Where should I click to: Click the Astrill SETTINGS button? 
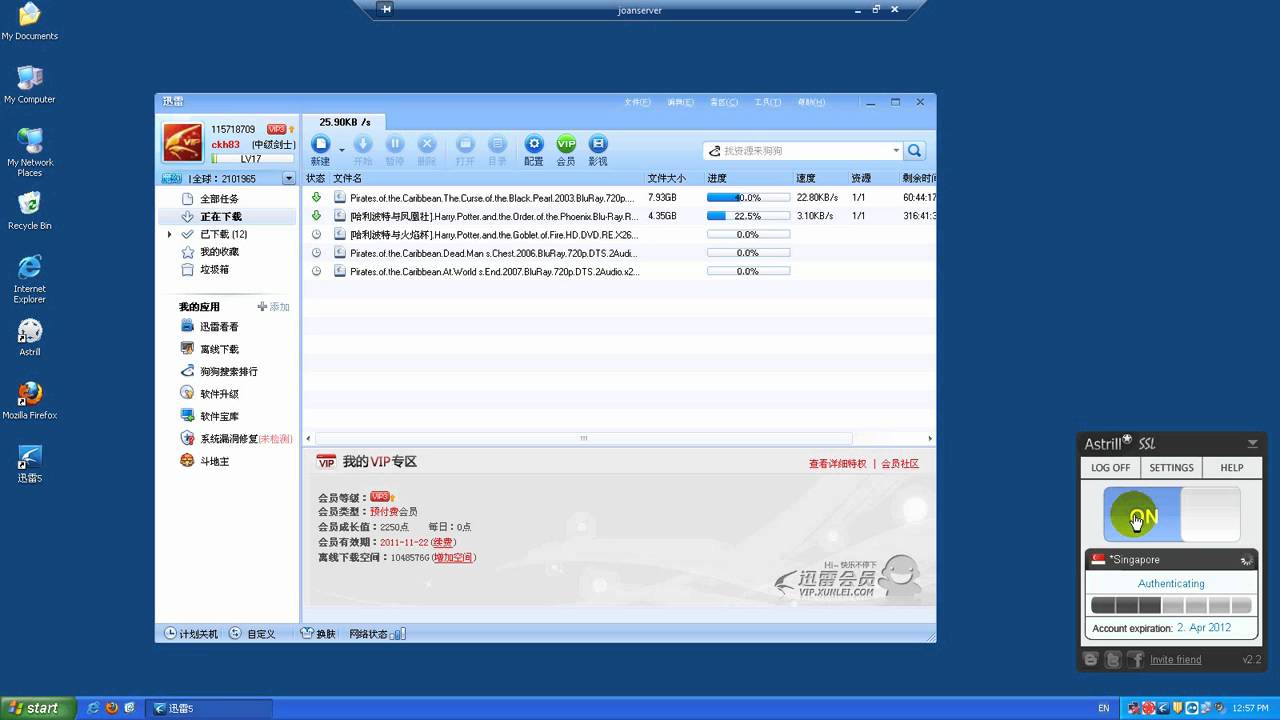pos(1171,467)
